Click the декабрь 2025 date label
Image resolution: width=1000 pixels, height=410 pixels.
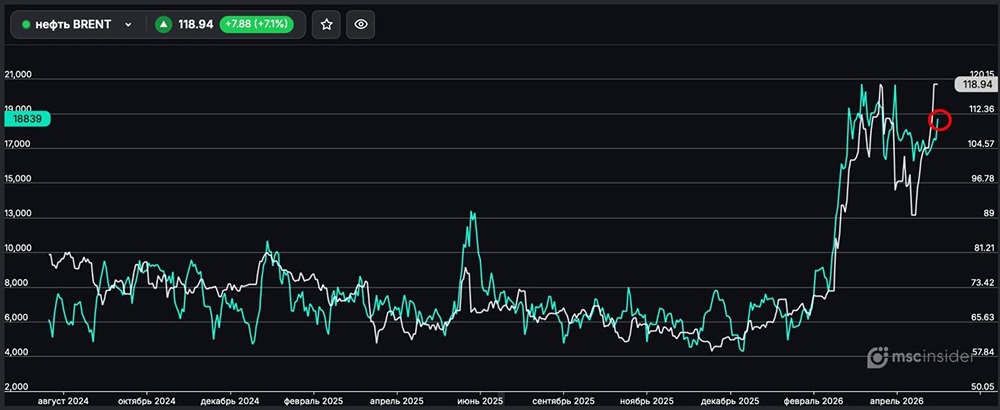pos(728,400)
